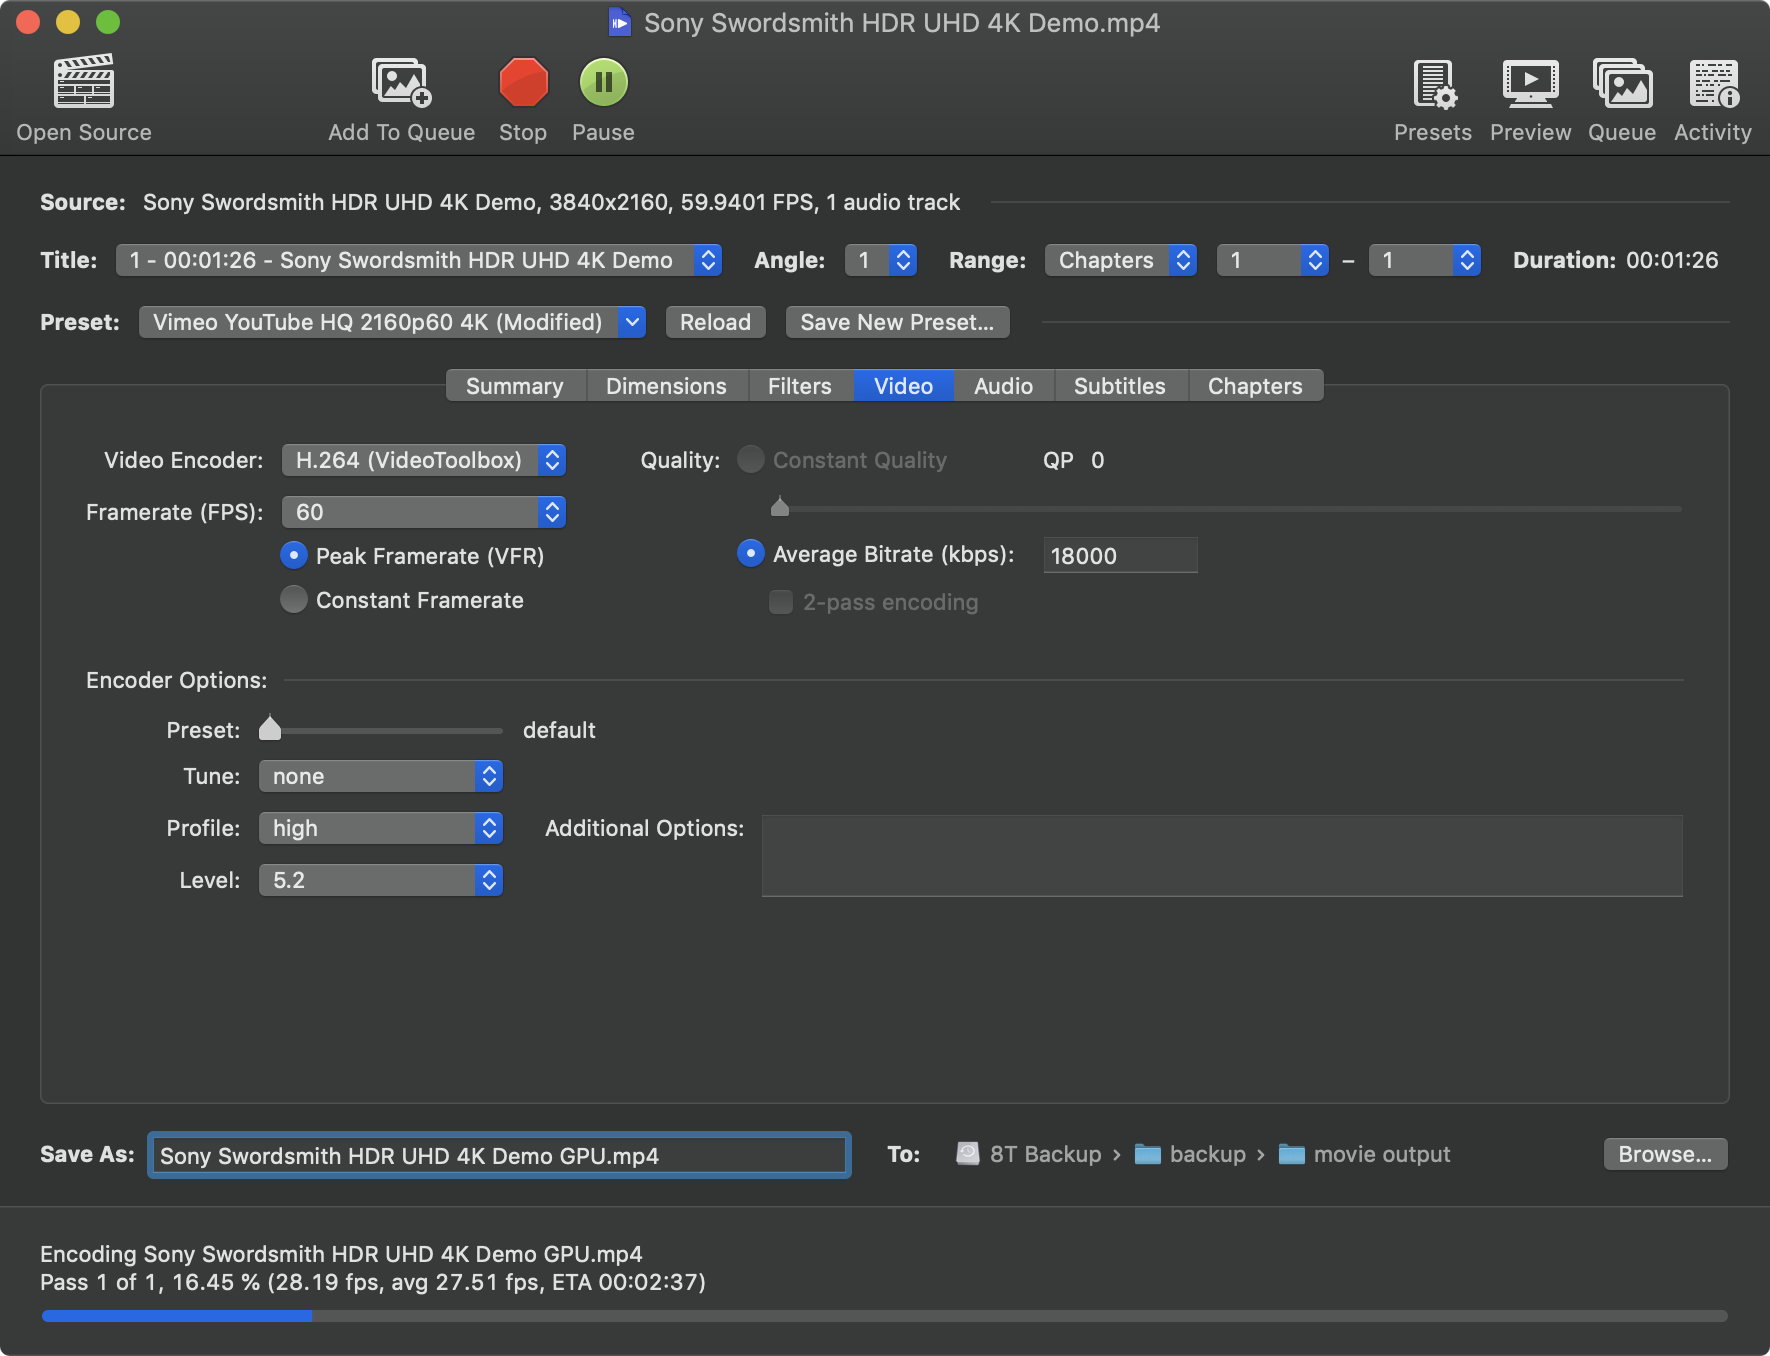Click the Constant Quality slider
The width and height of the screenshot is (1770, 1356).
coord(1226,508)
